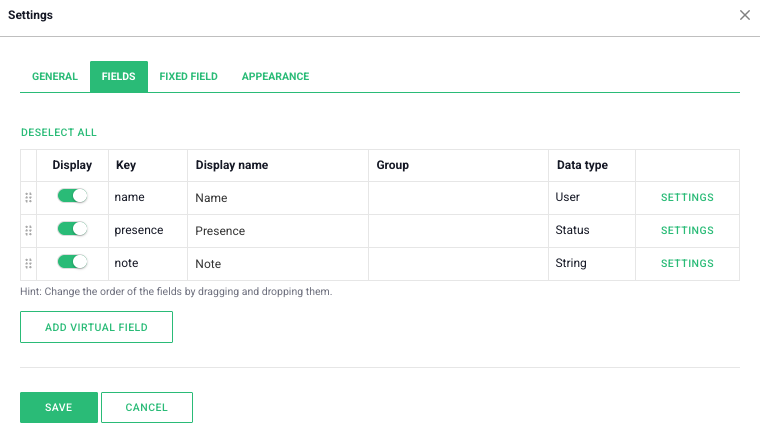Close the Settings dialog with X icon

[744, 15]
